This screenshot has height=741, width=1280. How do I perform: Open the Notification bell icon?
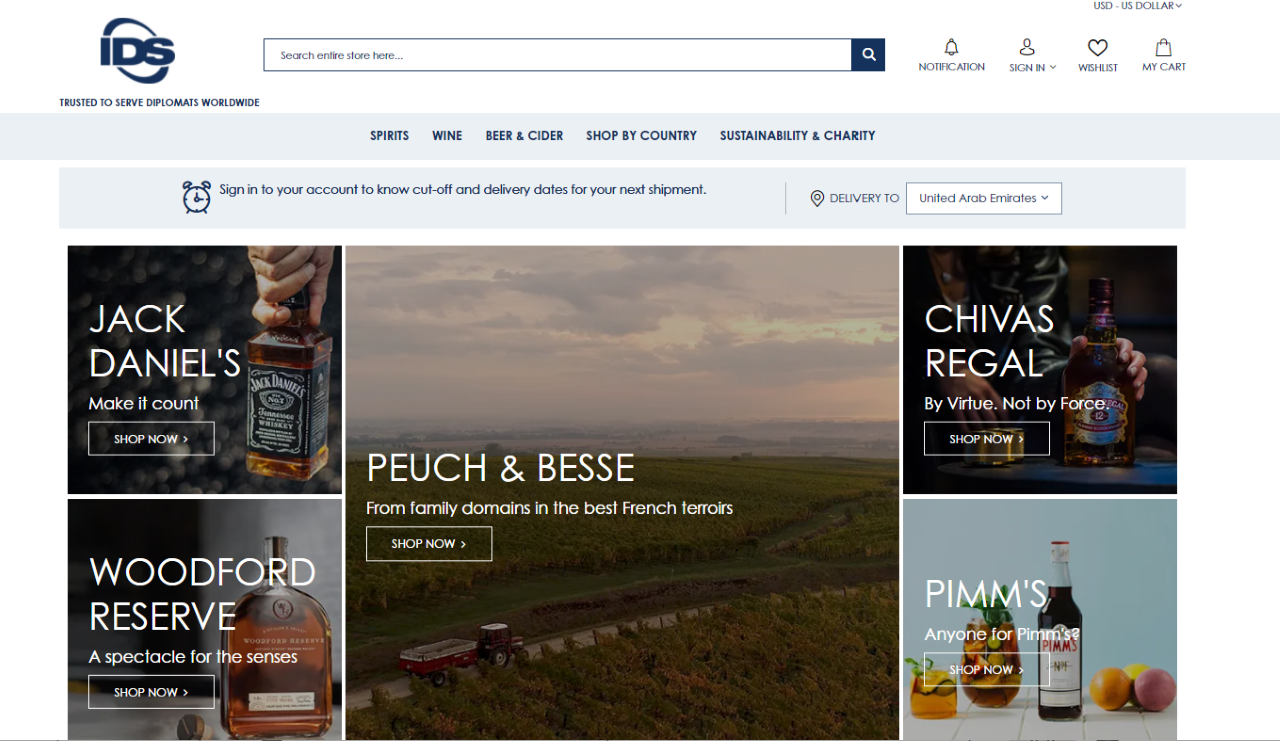coord(951,47)
